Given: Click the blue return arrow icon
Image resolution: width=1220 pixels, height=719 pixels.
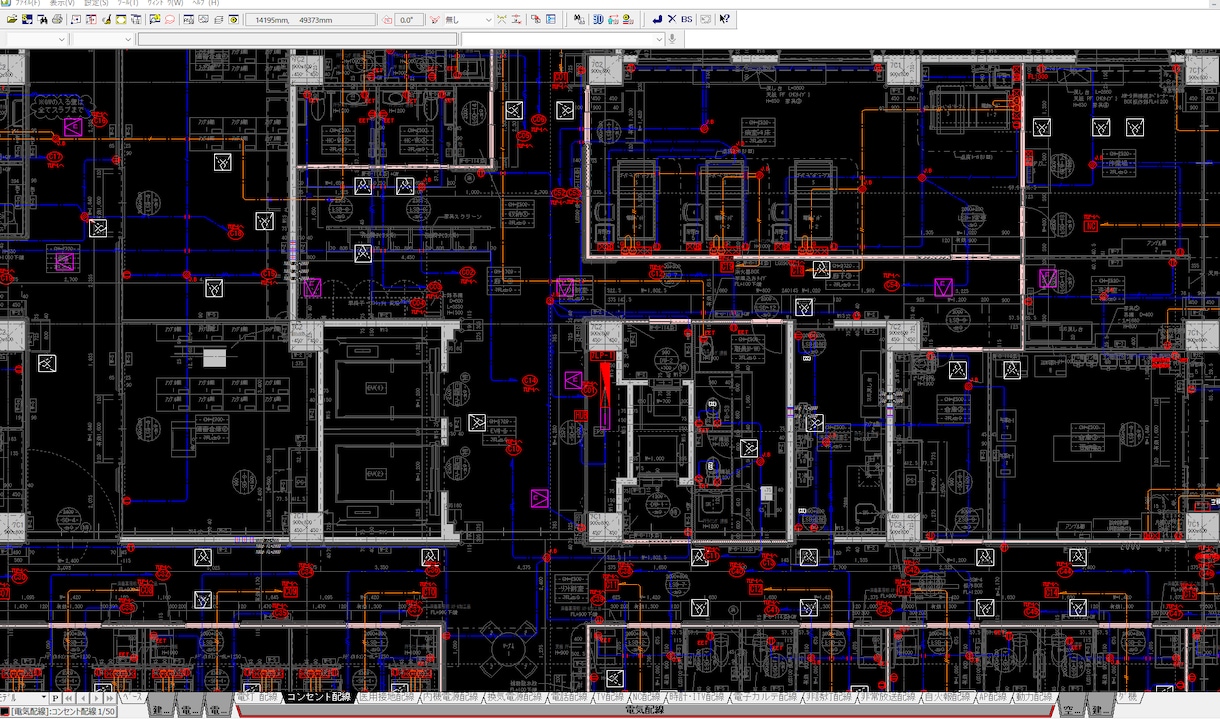Looking at the screenshot, I should pos(657,19).
